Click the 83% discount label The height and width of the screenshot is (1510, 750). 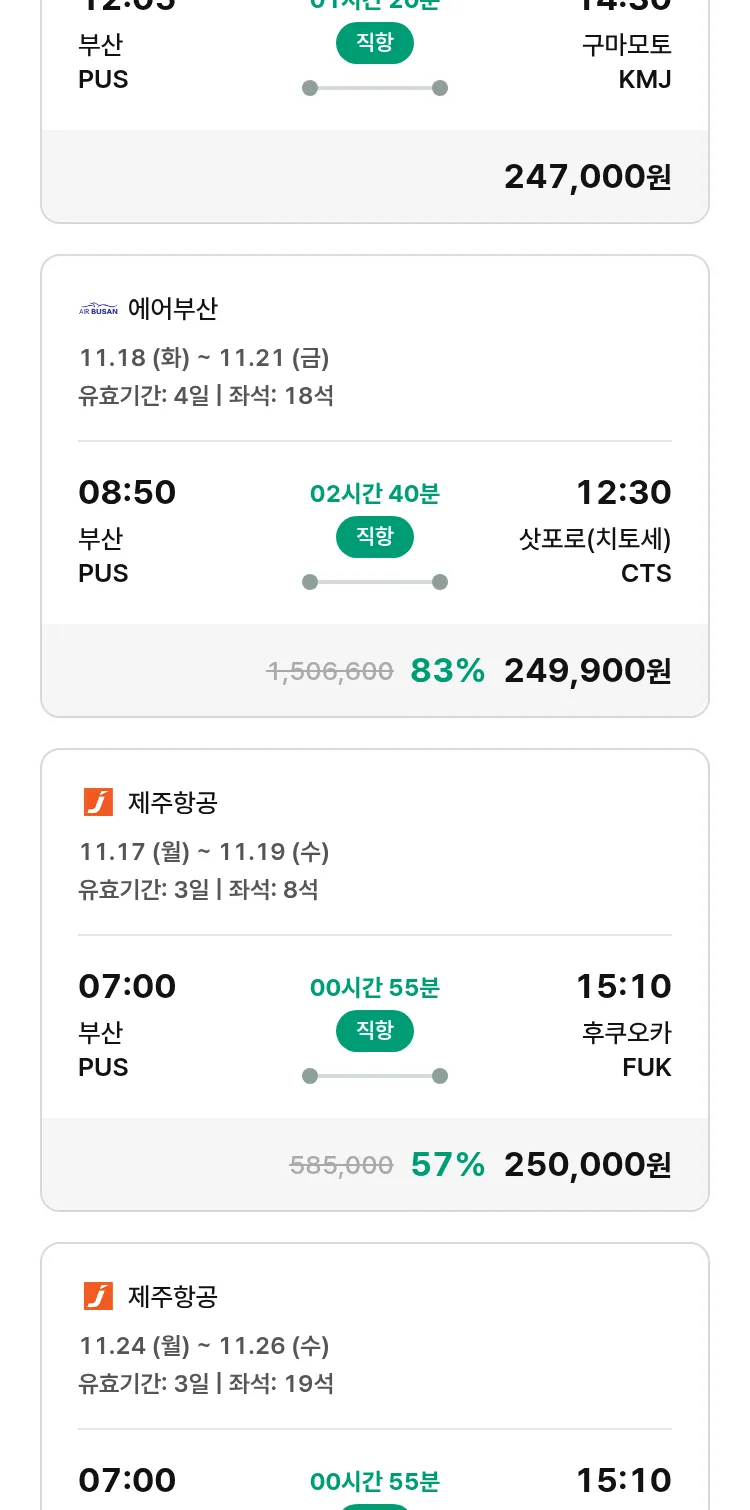(x=447, y=671)
